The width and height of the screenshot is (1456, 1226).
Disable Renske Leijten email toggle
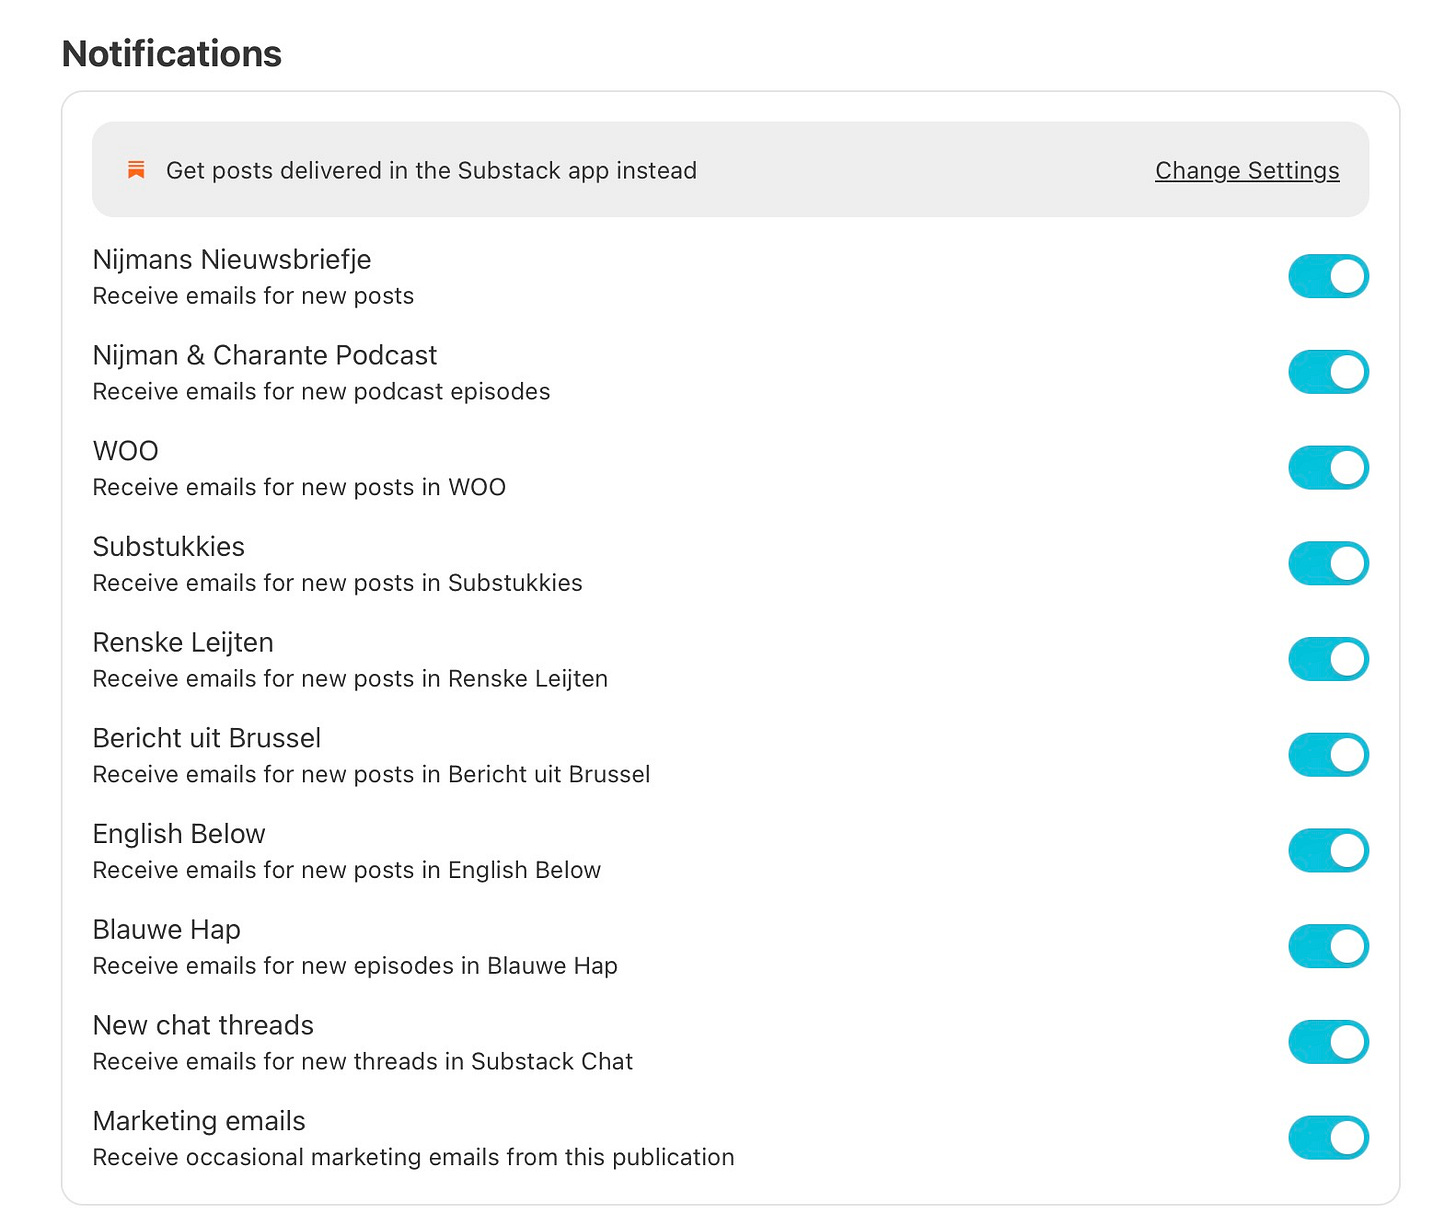point(1328,659)
